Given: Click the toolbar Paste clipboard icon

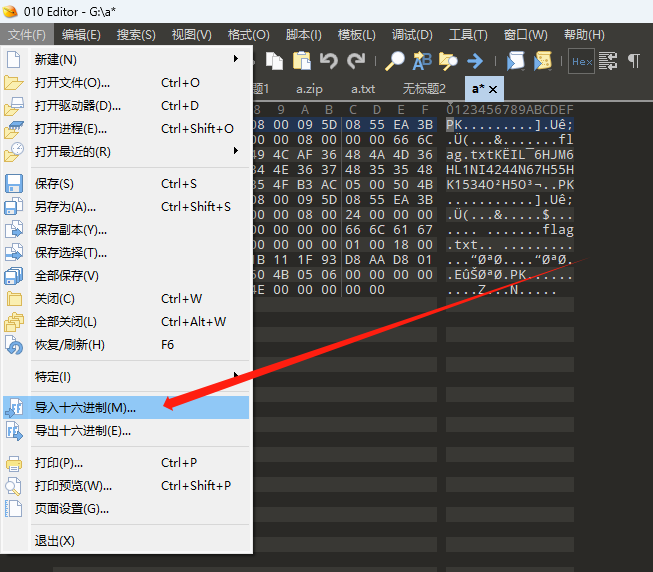Looking at the screenshot, I should pyautogui.click(x=302, y=61).
